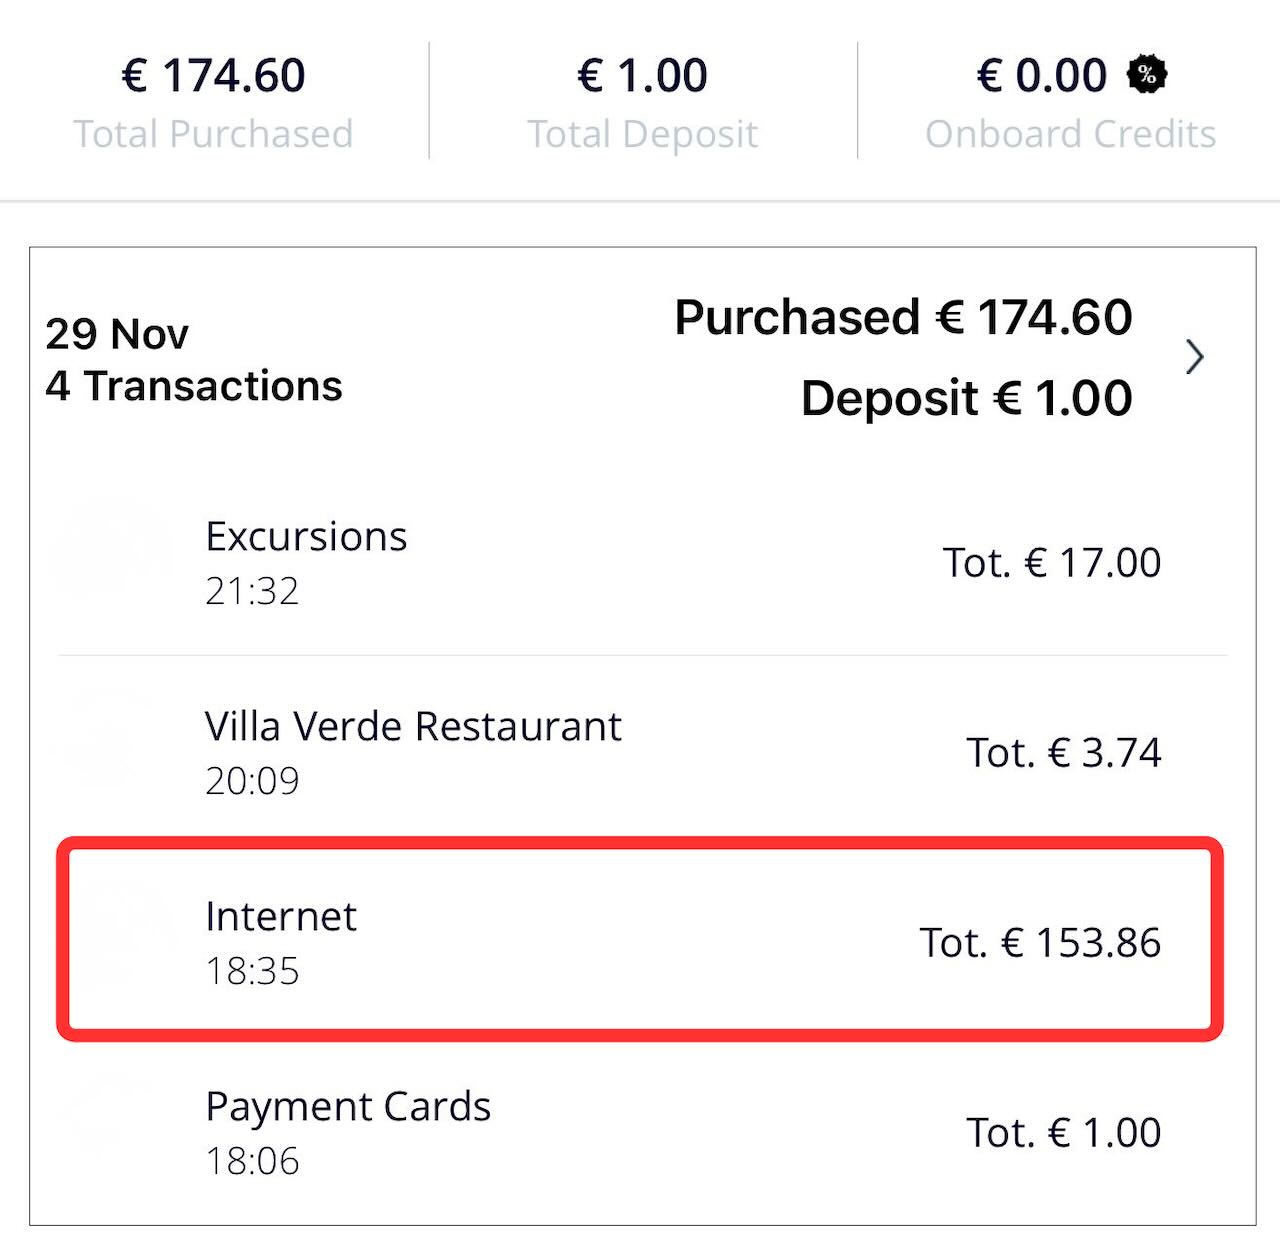Collapse the 4 Transactions group header

tap(195, 360)
